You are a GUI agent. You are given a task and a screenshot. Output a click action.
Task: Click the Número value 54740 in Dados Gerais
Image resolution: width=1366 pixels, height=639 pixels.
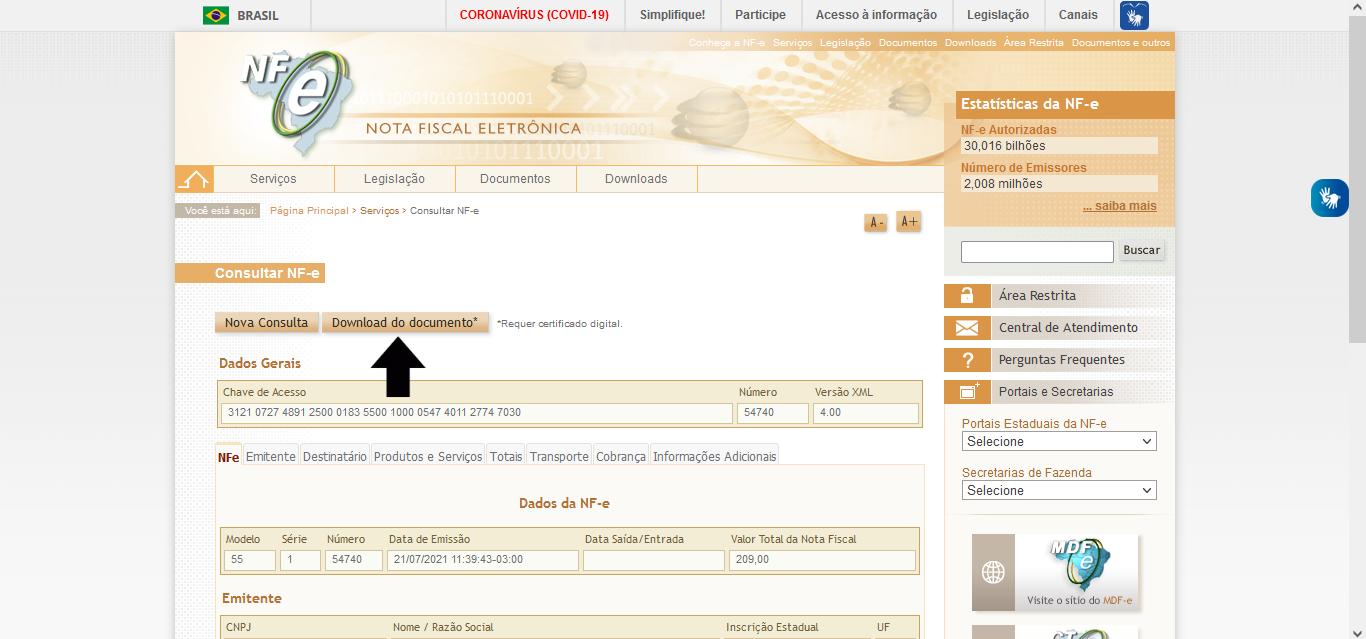click(772, 413)
